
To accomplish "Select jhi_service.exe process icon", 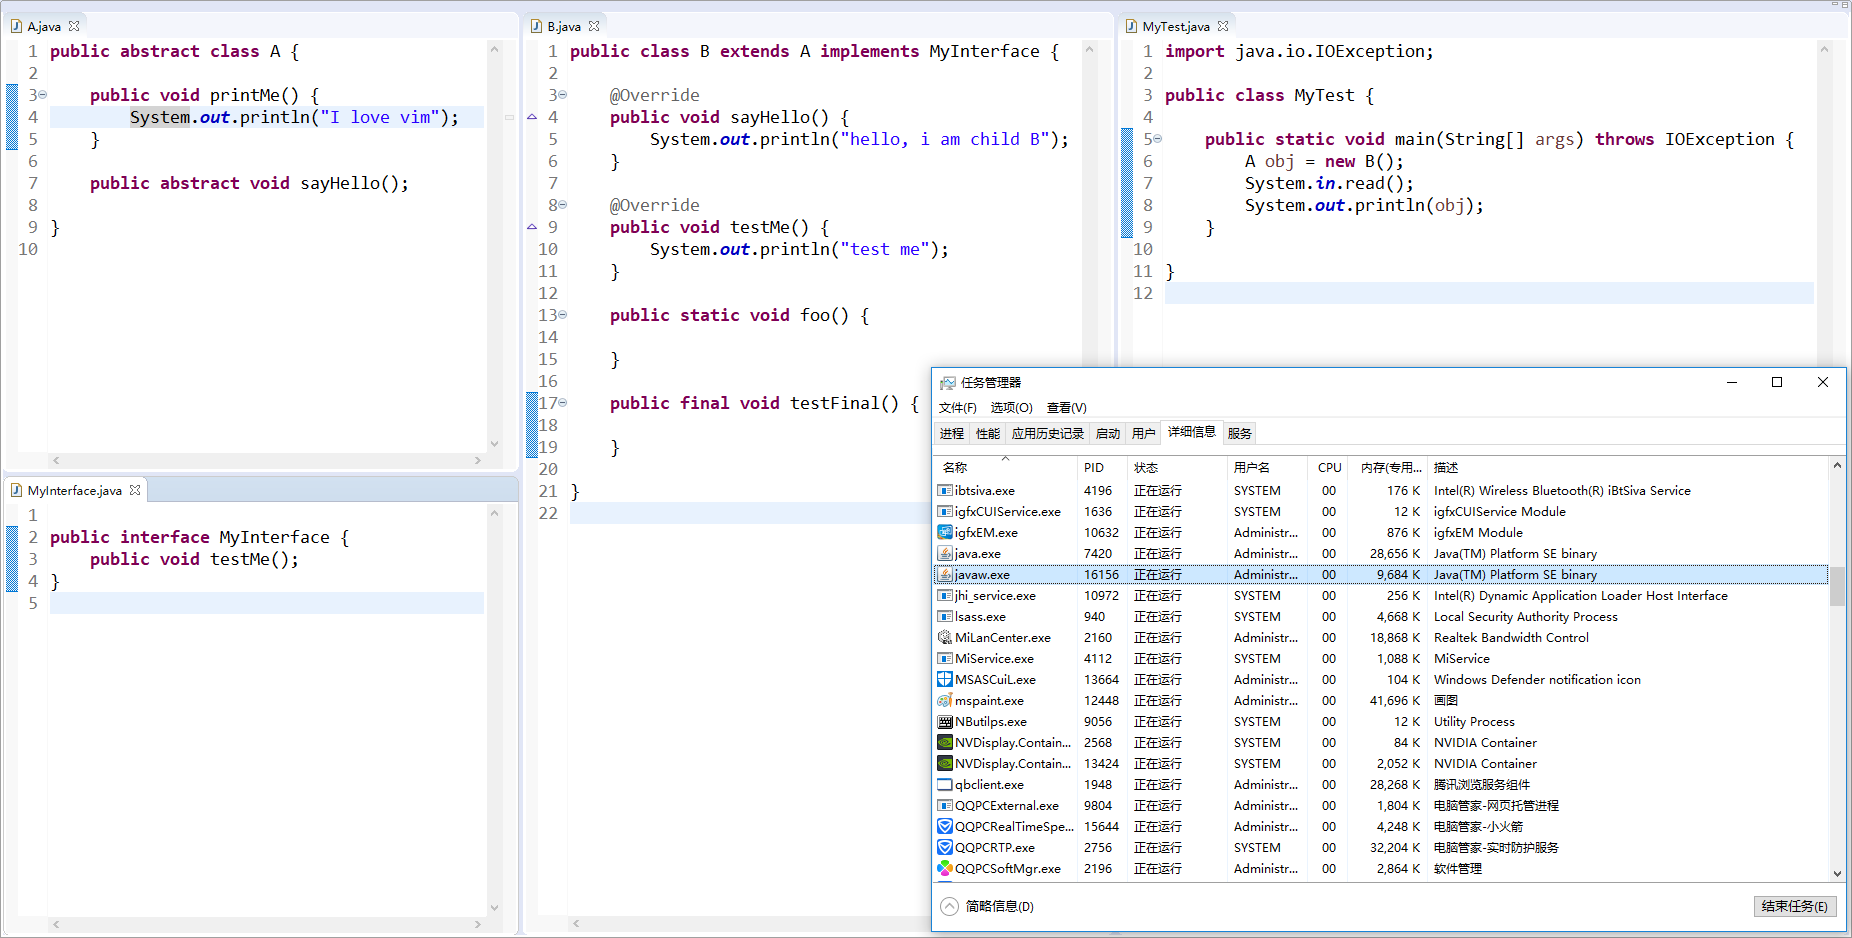I will tap(945, 595).
